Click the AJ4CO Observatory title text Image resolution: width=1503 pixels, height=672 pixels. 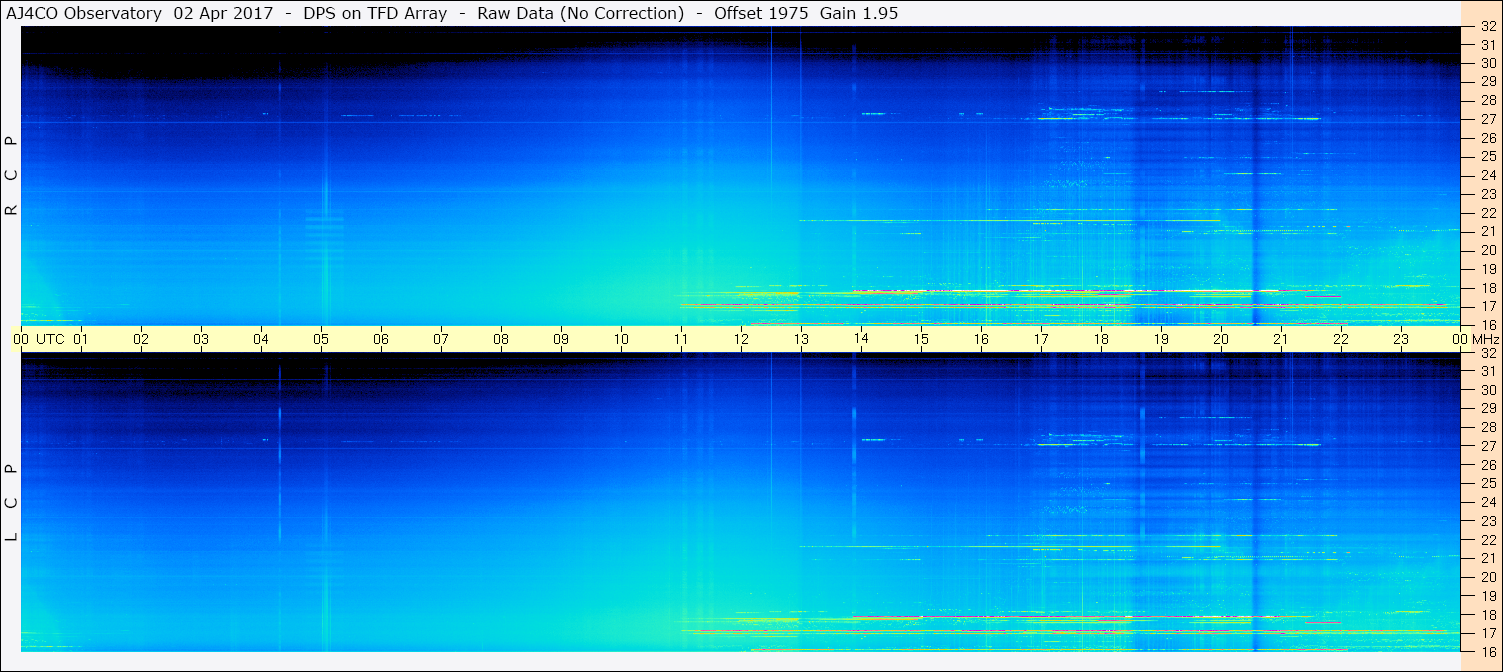pos(84,14)
